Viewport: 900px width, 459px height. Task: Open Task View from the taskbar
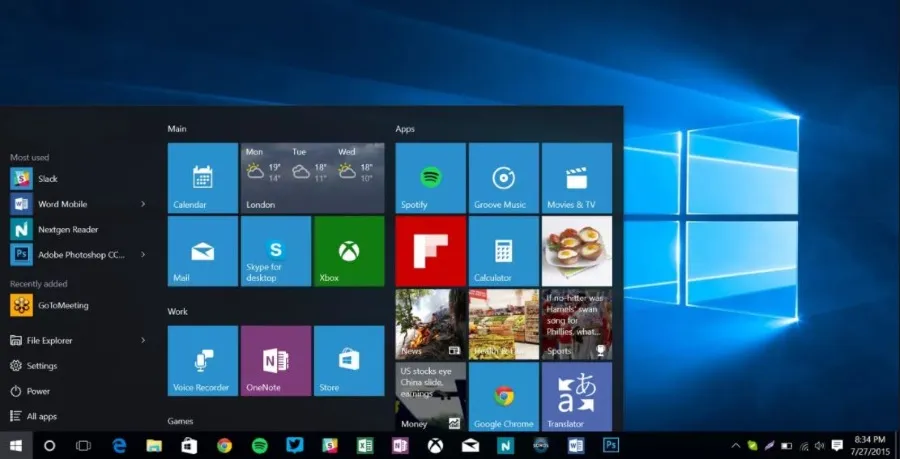[x=84, y=445]
